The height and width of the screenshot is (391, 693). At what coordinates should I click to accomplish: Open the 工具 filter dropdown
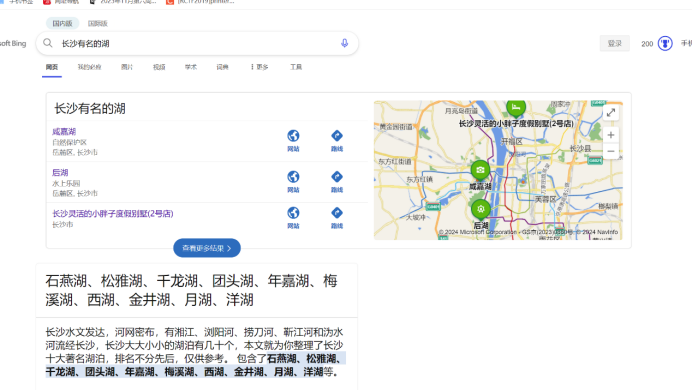point(296,67)
